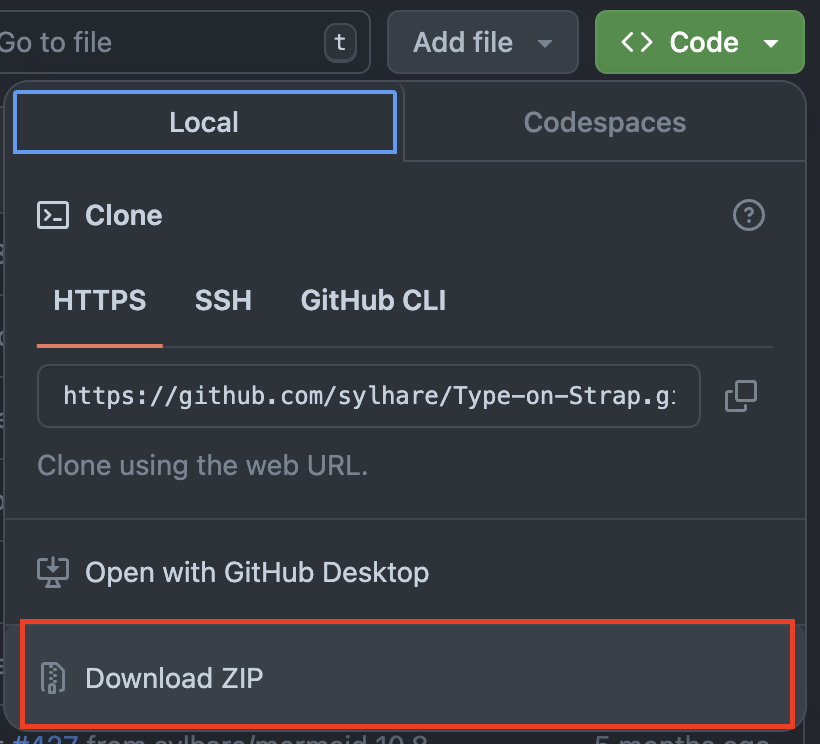Click the ZIP file archive icon

[x=52, y=678]
